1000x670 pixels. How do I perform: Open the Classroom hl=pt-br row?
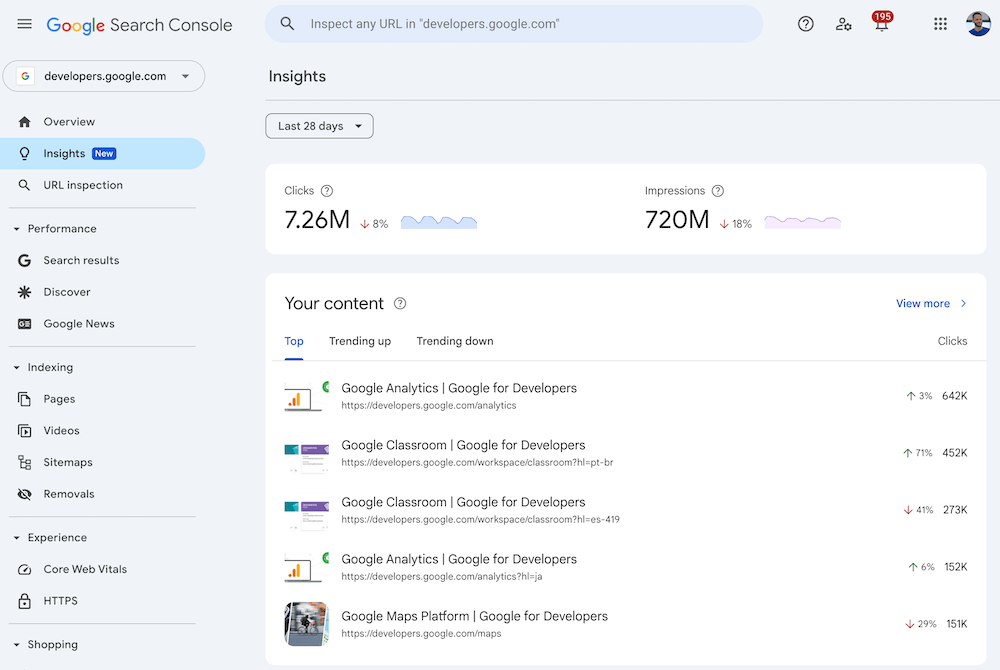[x=626, y=453]
